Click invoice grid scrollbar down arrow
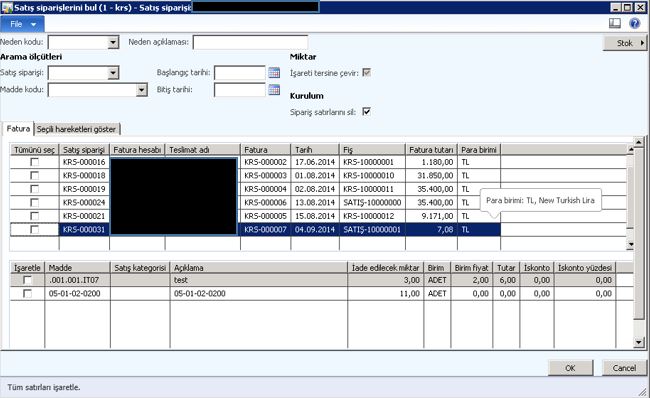The width and height of the screenshot is (650, 398). pyautogui.click(x=631, y=245)
